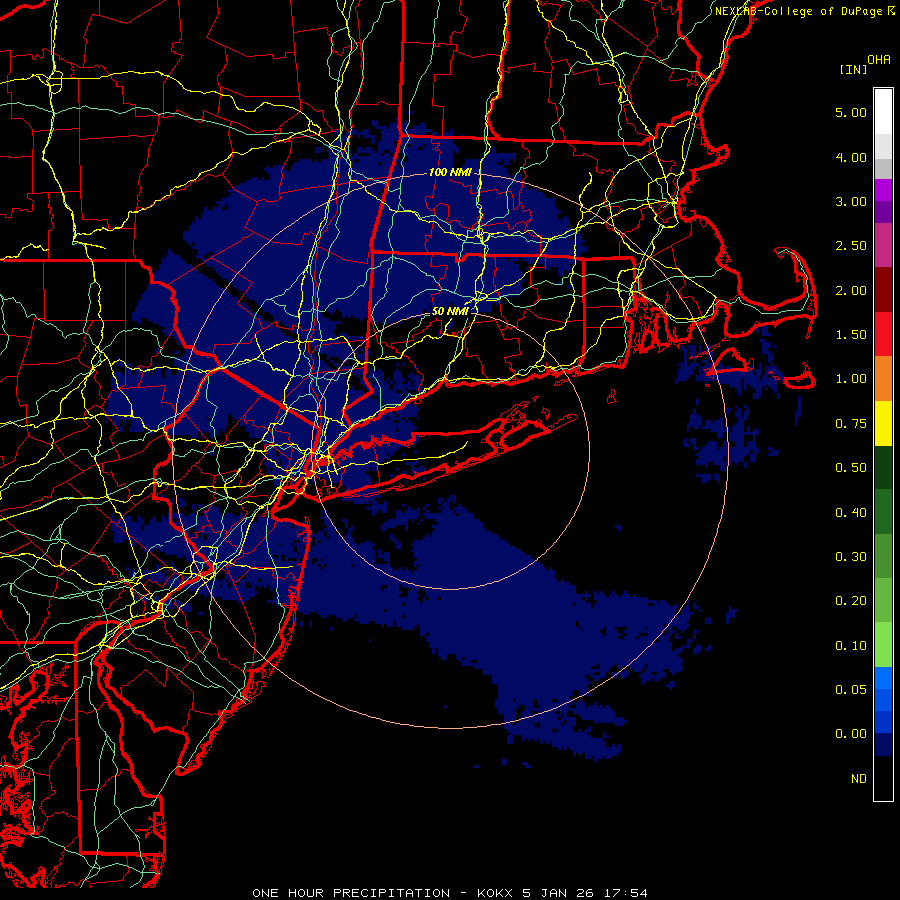Select the orange swatch beside 1.00
The width and height of the screenshot is (900, 900).
[x=883, y=379]
